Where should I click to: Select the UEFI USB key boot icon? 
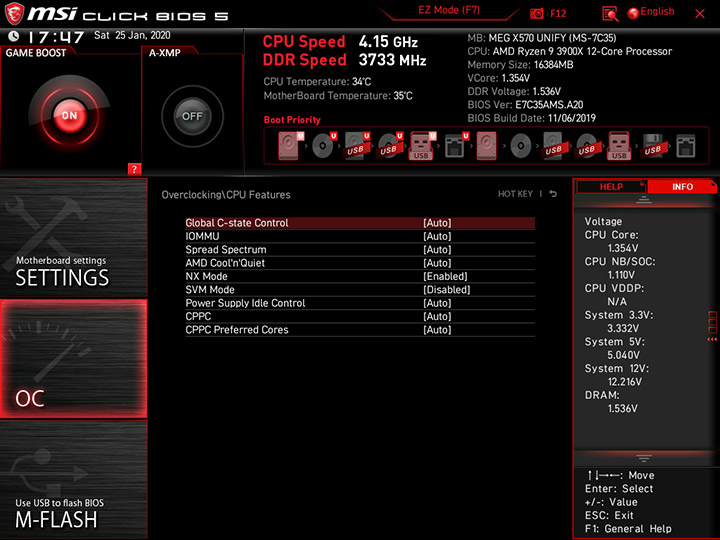pos(422,146)
